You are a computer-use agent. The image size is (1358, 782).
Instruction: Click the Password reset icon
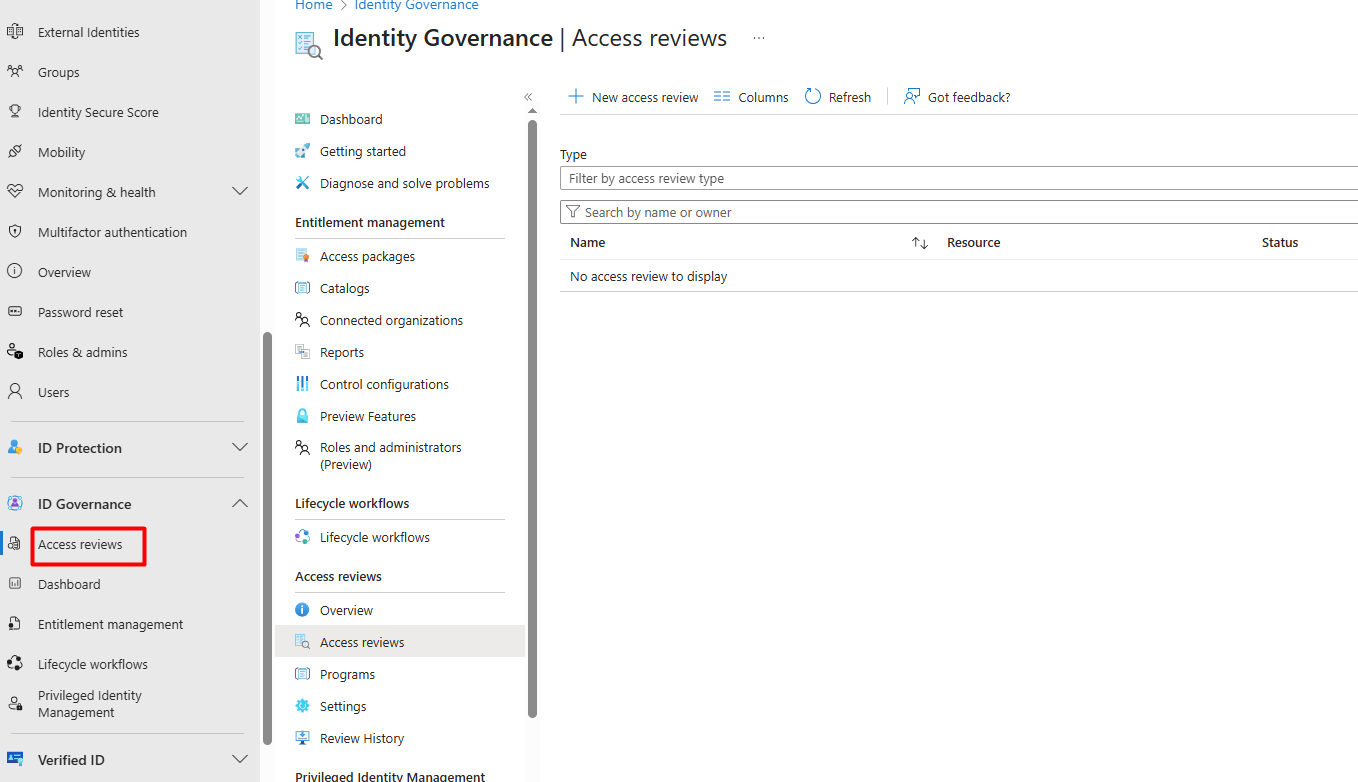(15, 312)
